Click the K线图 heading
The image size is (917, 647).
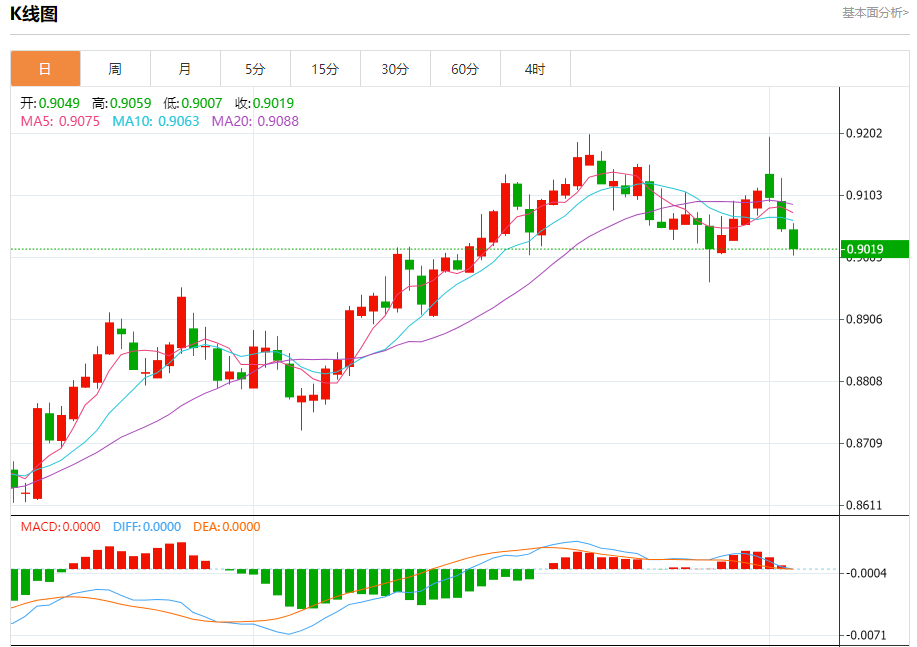pos(34,13)
